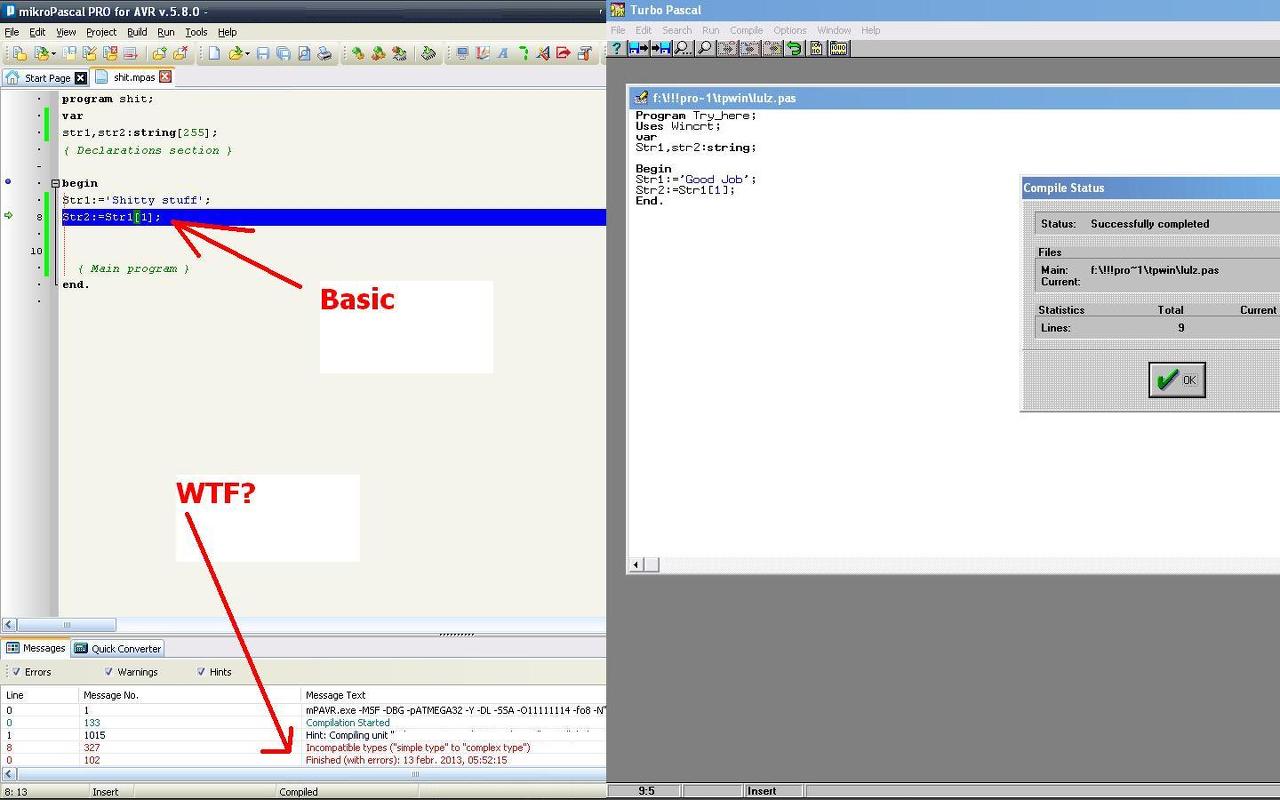1280x800 pixels.
Task: Open the Help menu in mikroPascal
Action: [x=227, y=32]
